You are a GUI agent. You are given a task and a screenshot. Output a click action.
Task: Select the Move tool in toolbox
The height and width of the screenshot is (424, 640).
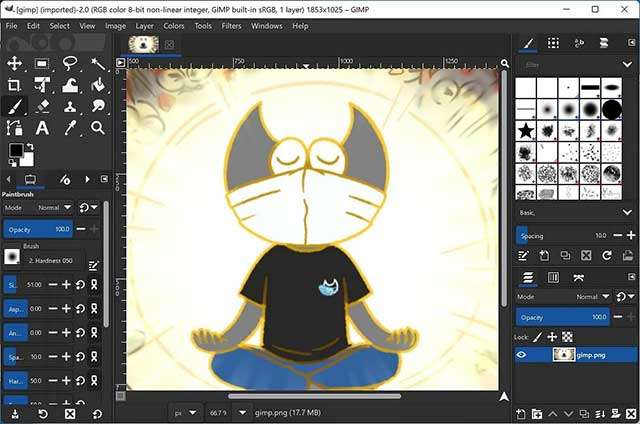point(15,63)
